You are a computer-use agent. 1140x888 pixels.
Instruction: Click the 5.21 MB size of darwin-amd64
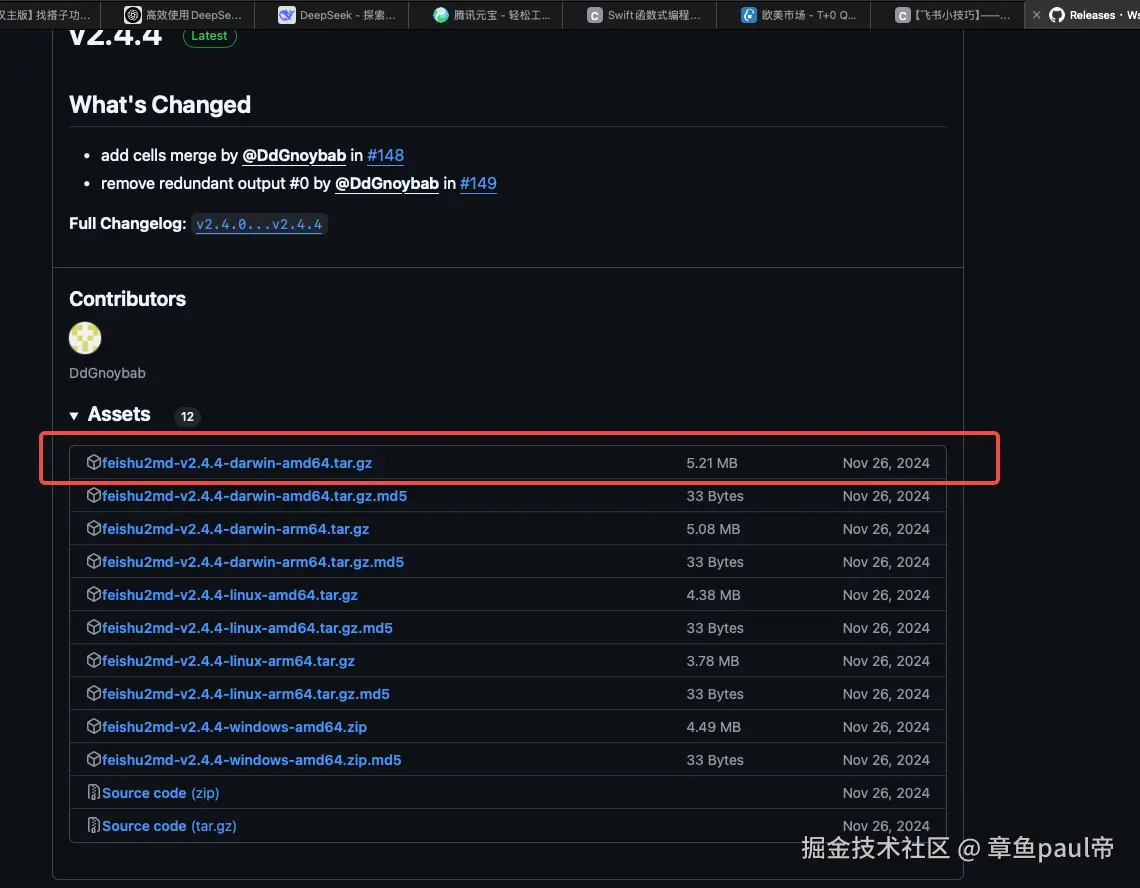tap(712, 463)
